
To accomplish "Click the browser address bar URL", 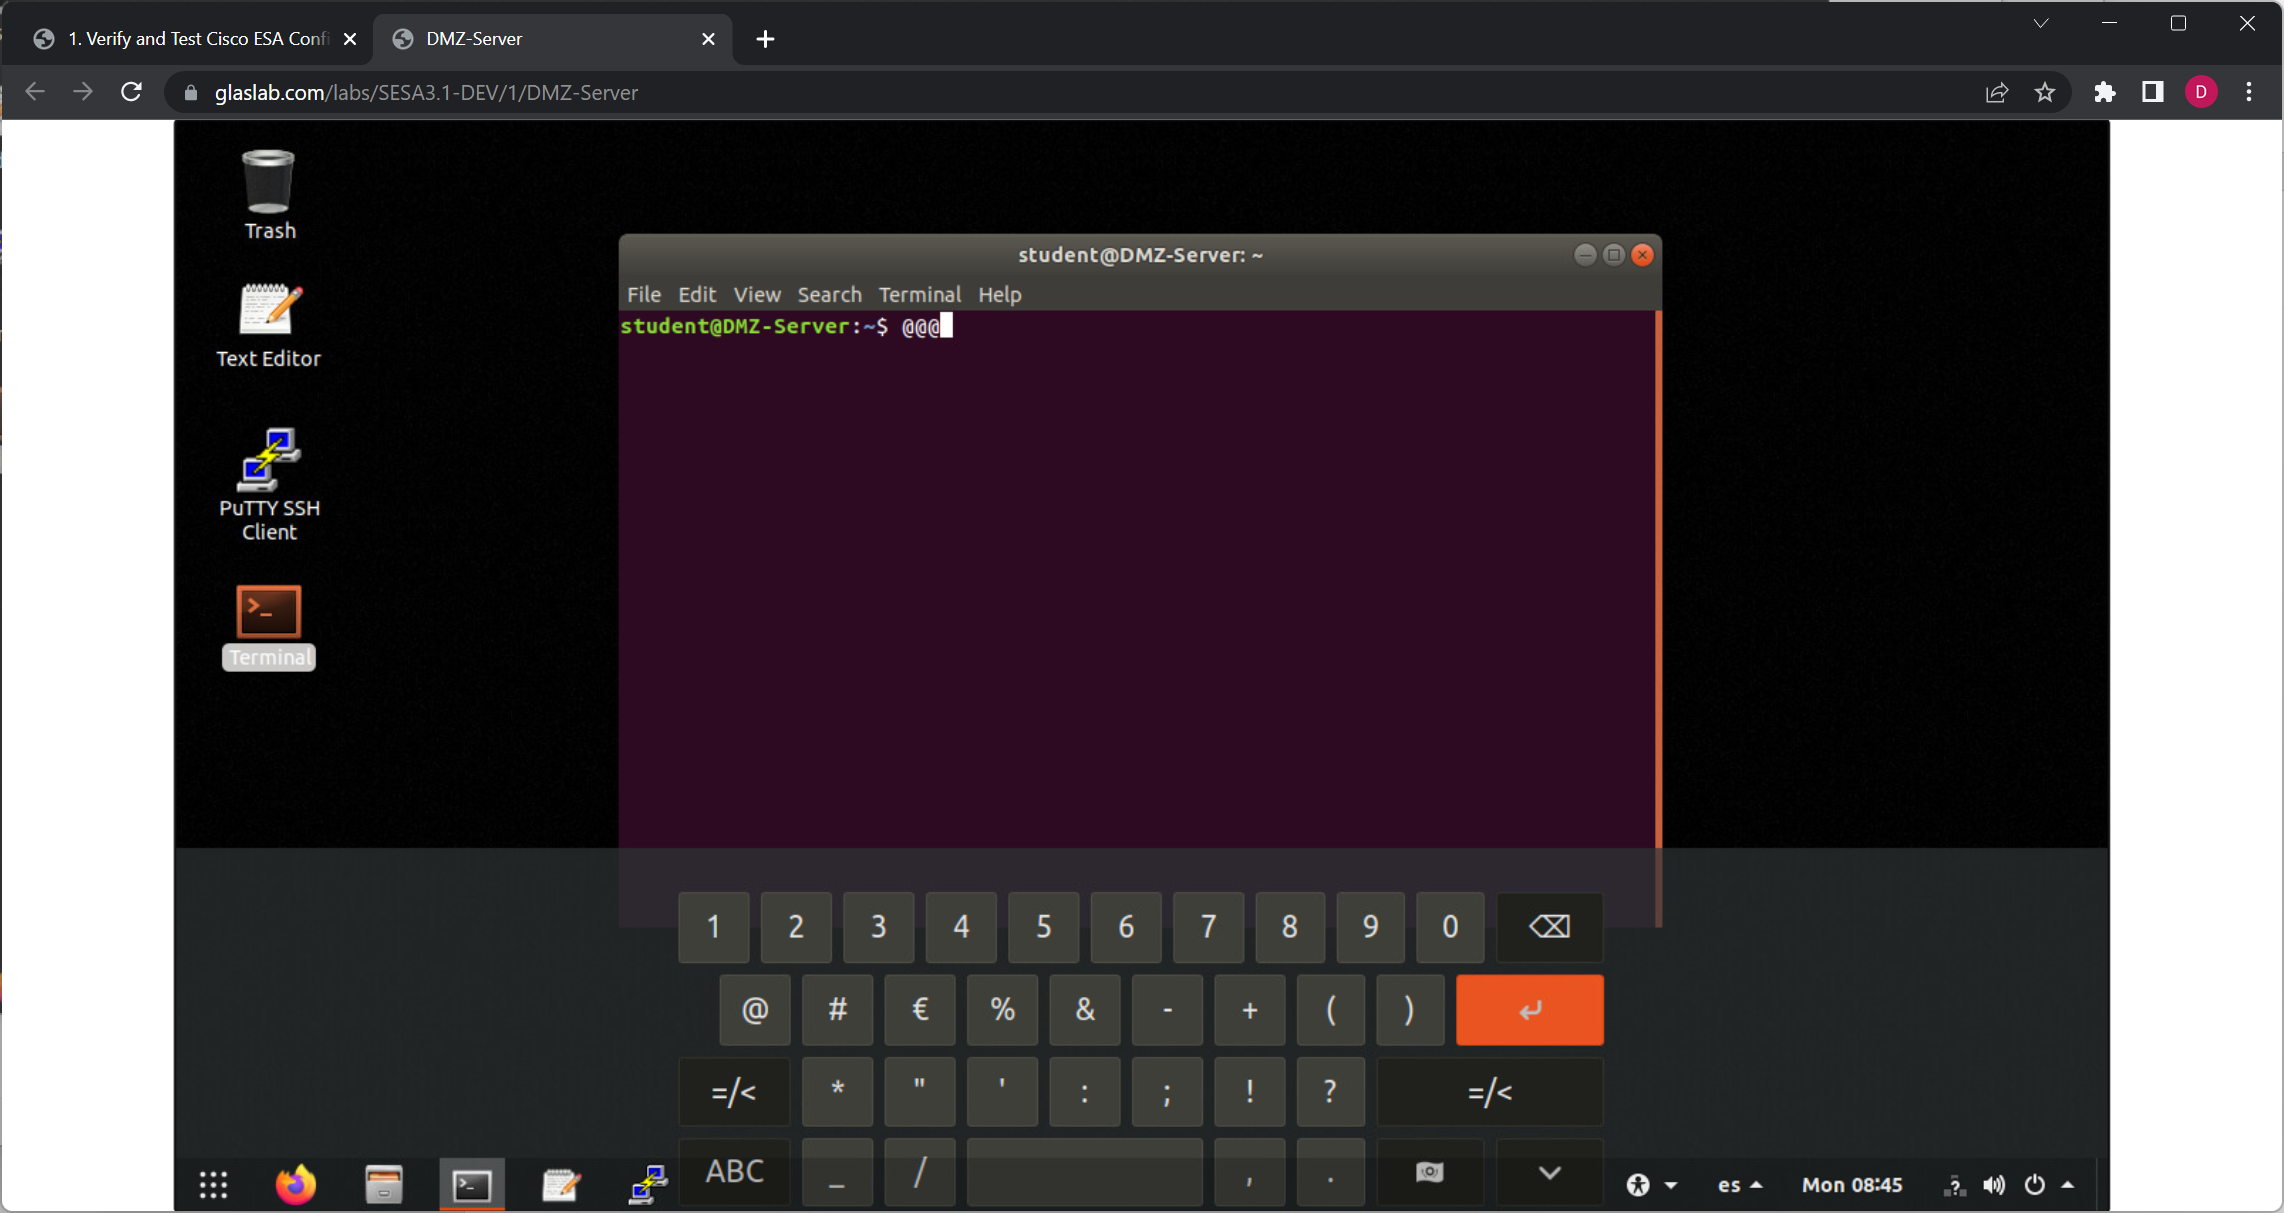I will 426,92.
